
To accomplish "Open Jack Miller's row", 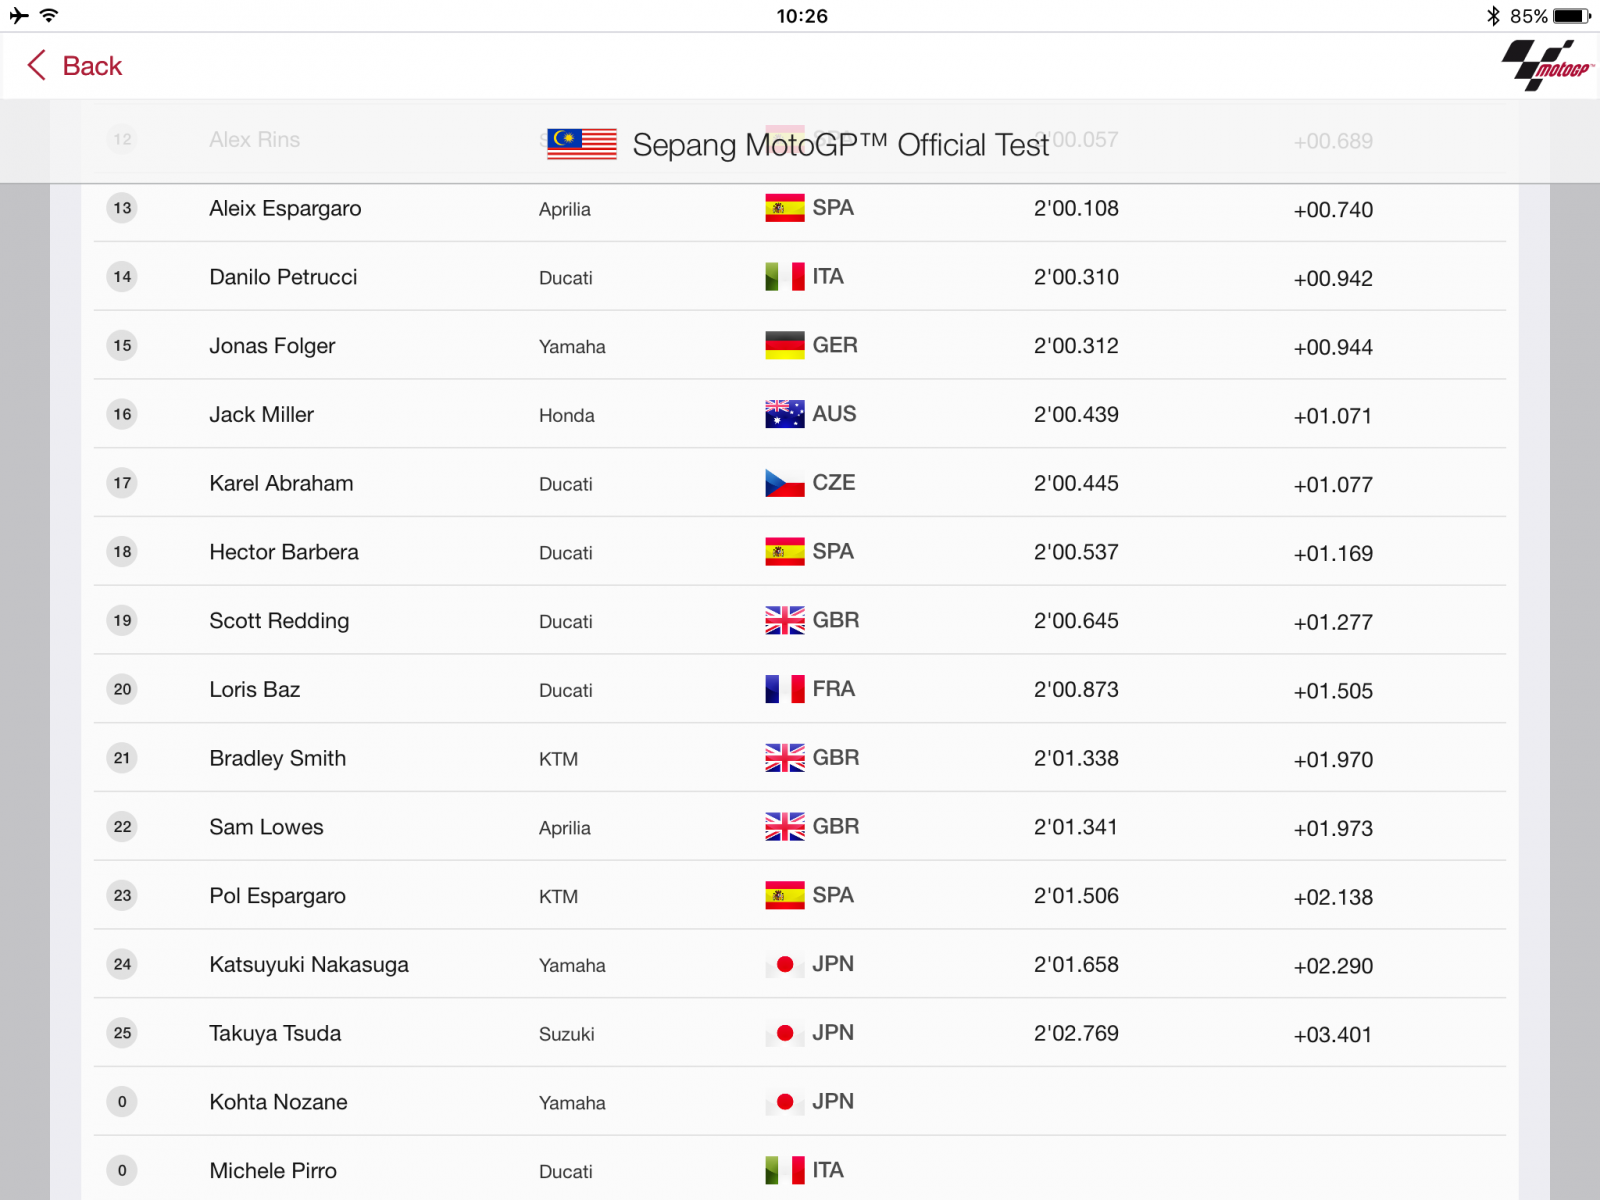I will click(261, 415).
